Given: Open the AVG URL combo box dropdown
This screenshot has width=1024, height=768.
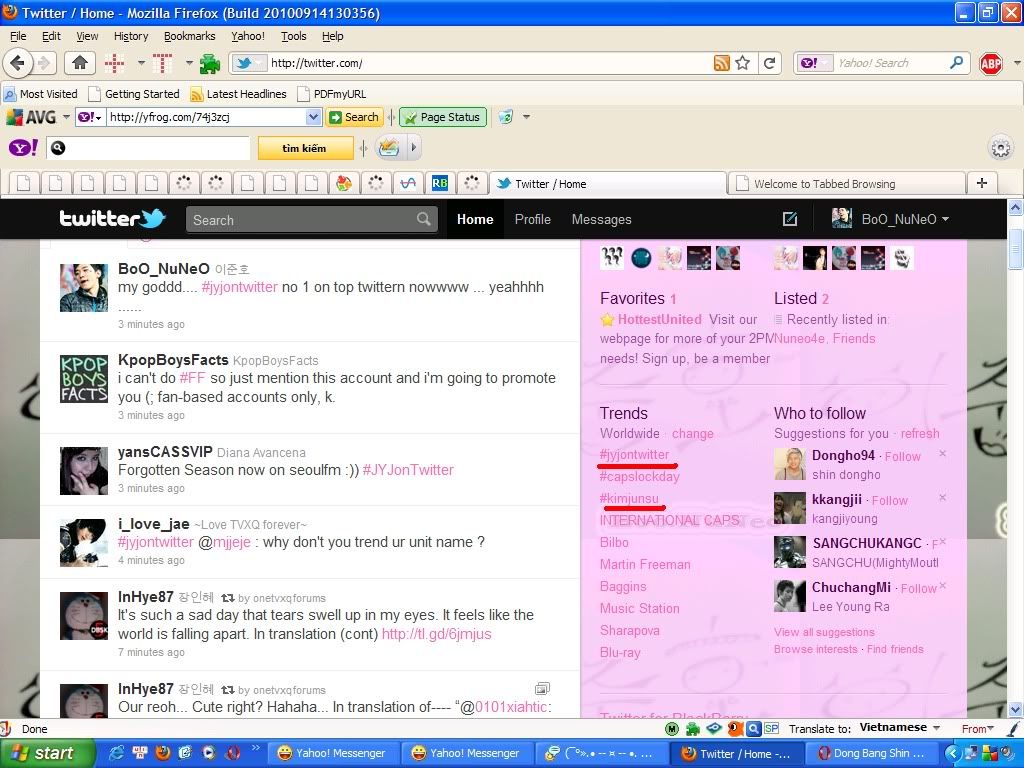Looking at the screenshot, I should (x=313, y=118).
